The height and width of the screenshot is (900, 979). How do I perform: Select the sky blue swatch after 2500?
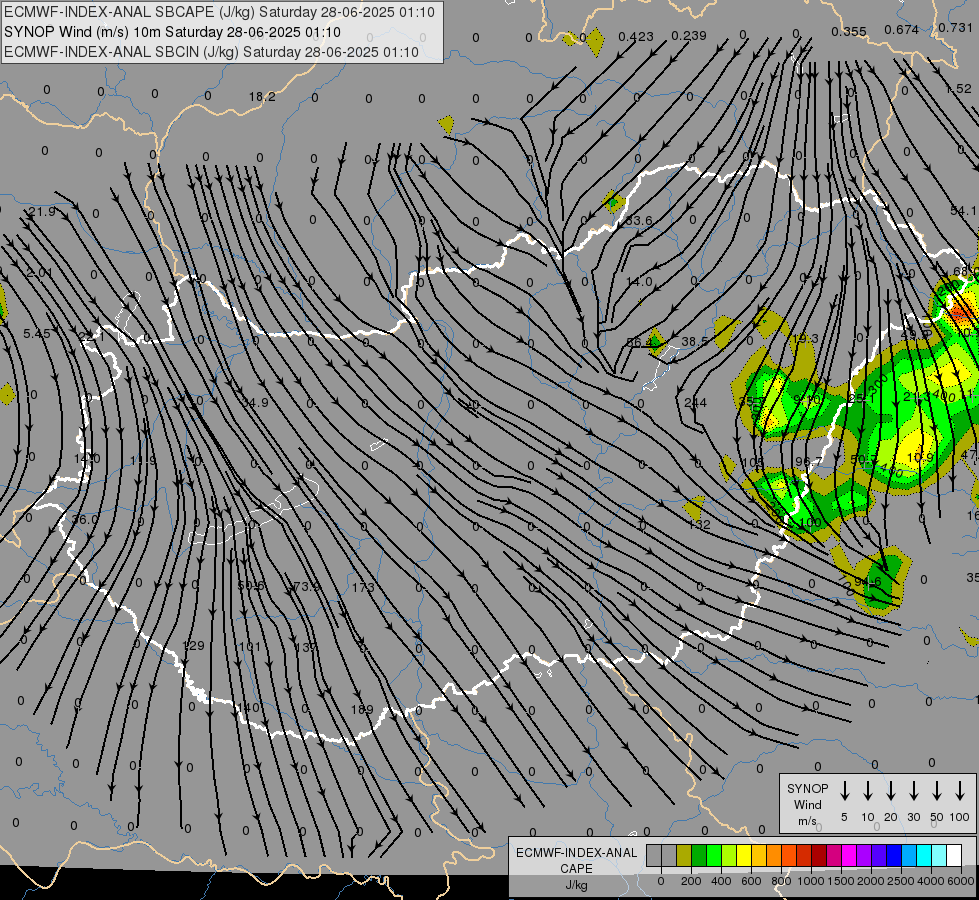(908, 856)
